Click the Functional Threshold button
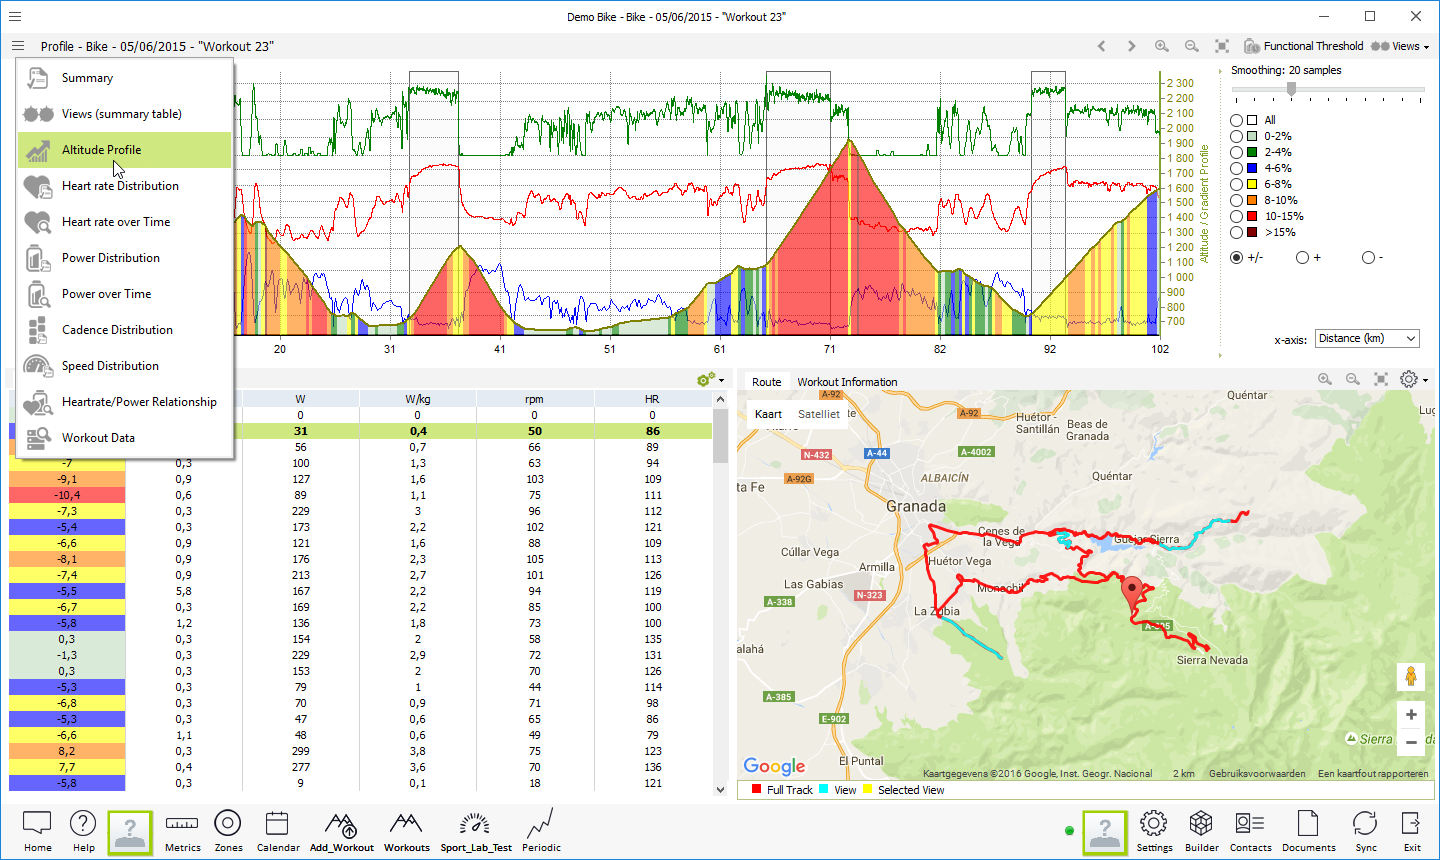The width and height of the screenshot is (1440, 860). tap(1303, 46)
